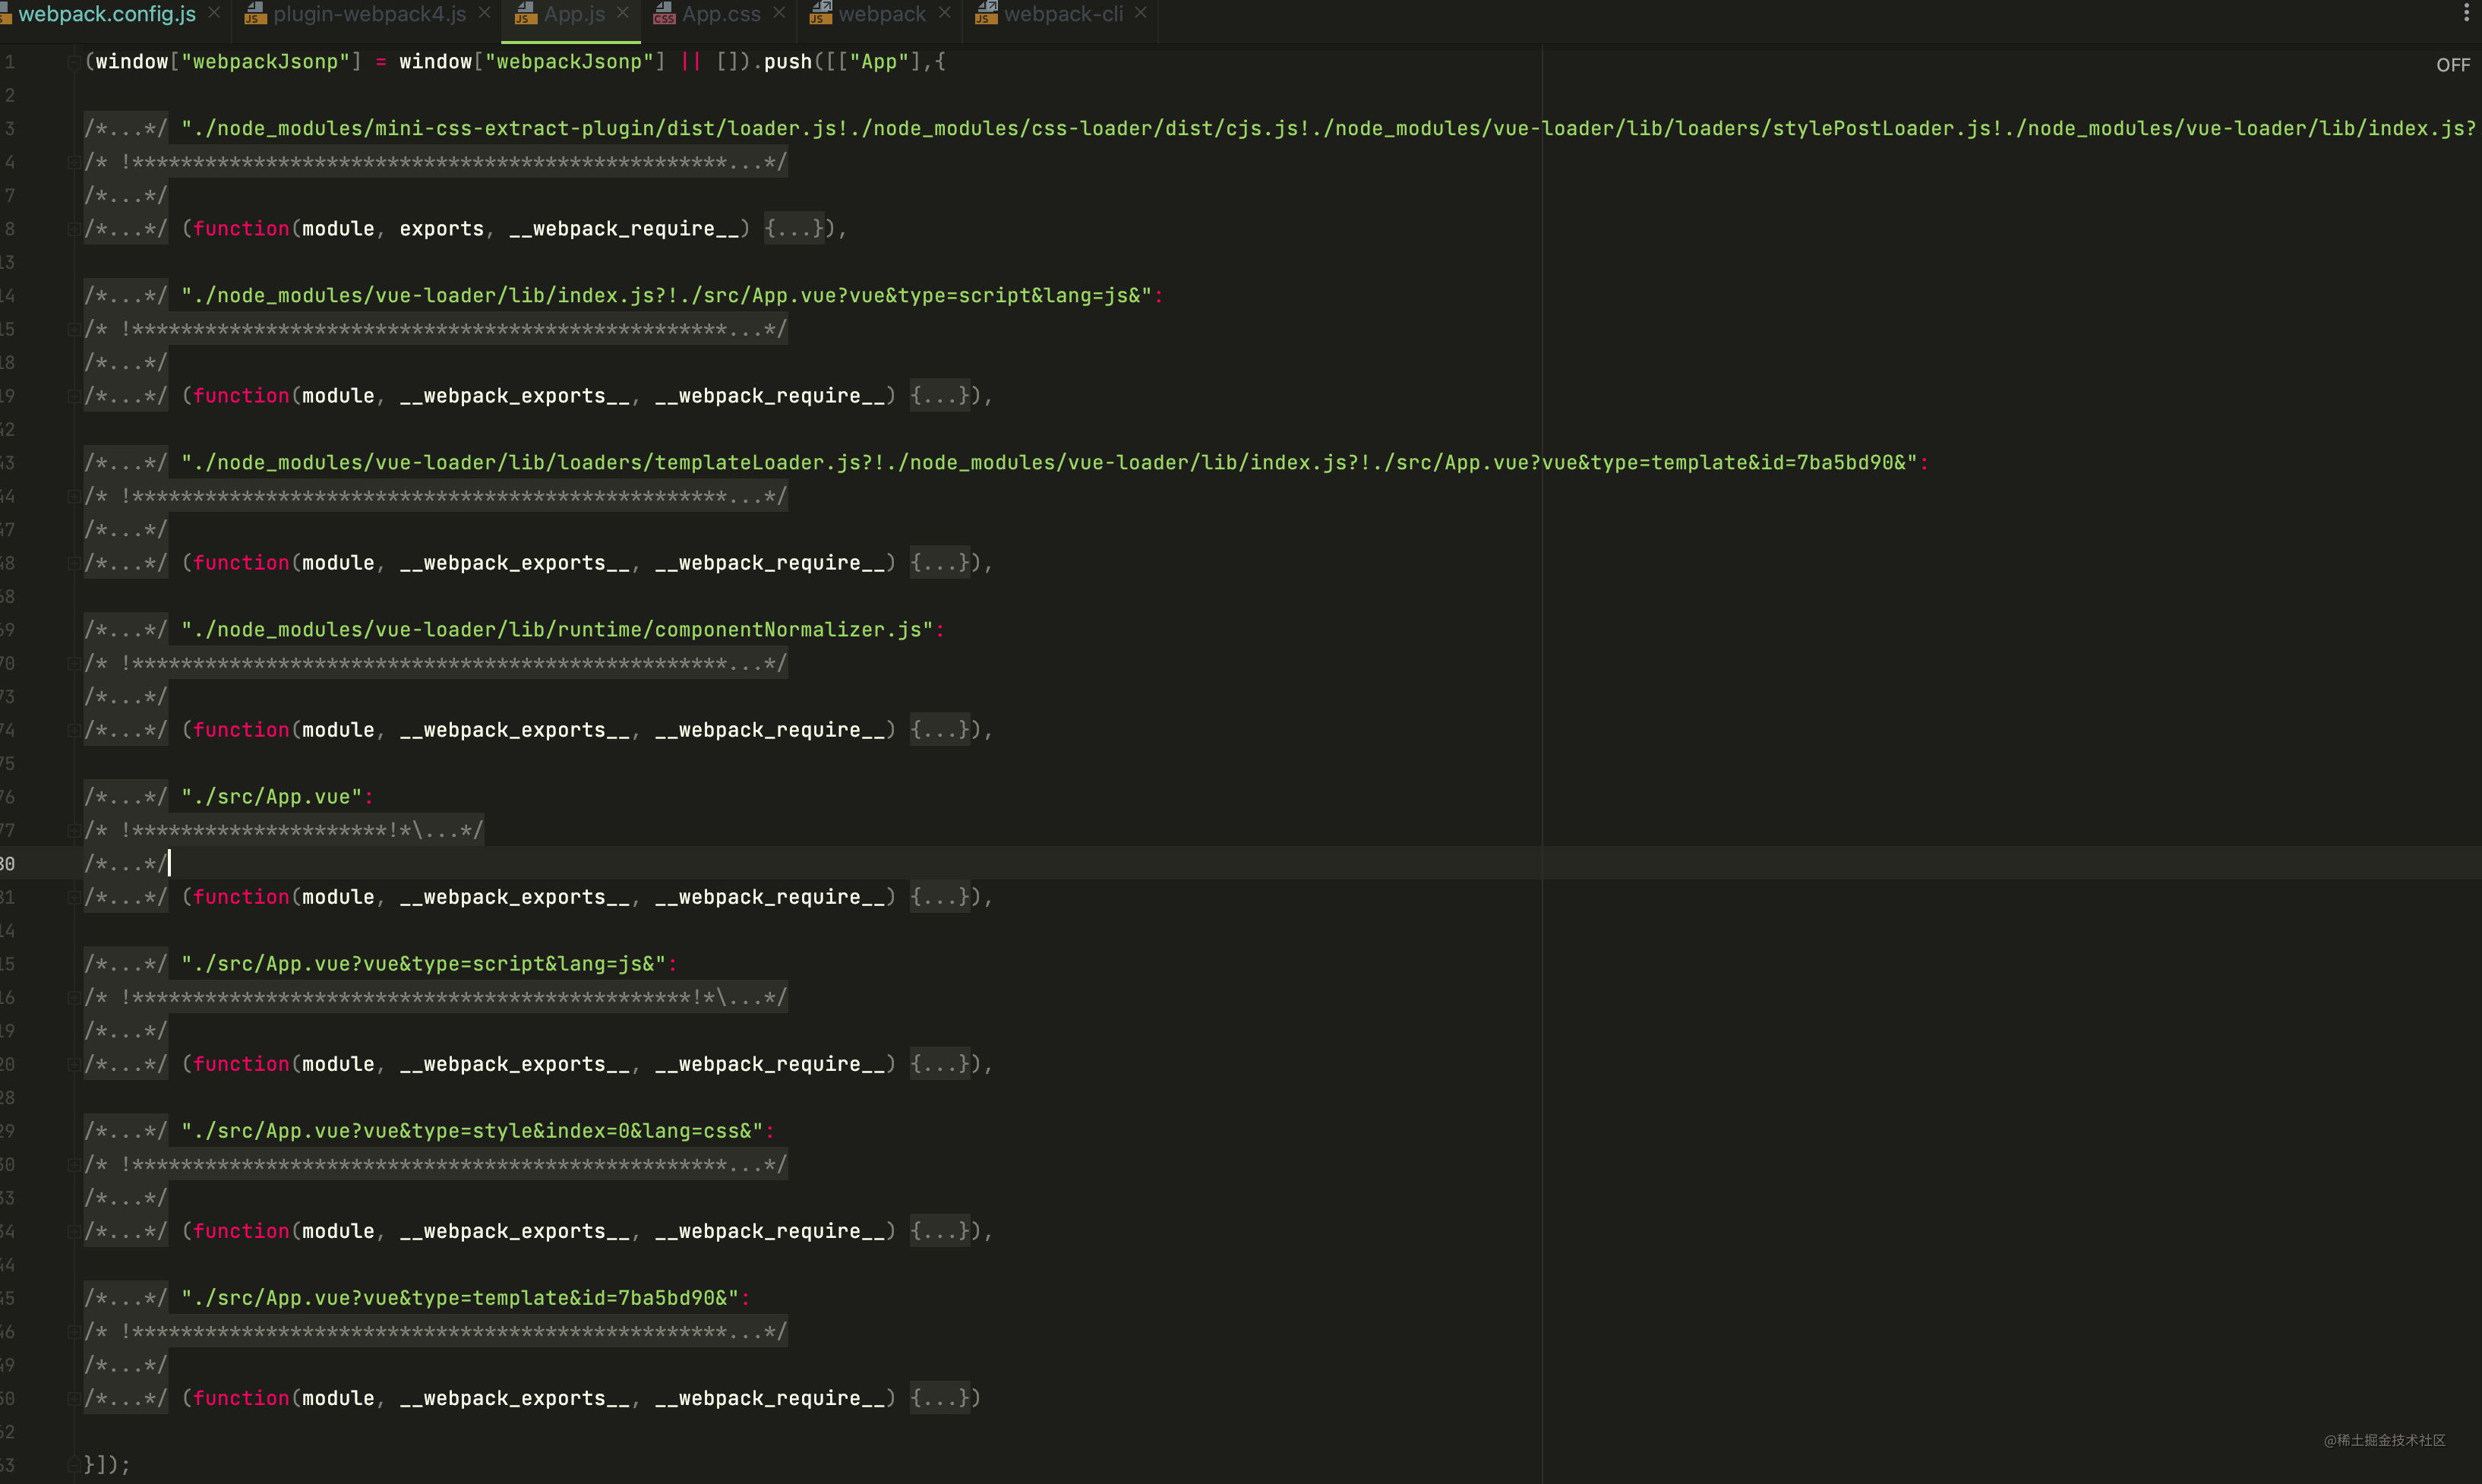Expand gutter fold below the mini-css-extract-plugin line
2482x1484 pixels.
(73, 162)
